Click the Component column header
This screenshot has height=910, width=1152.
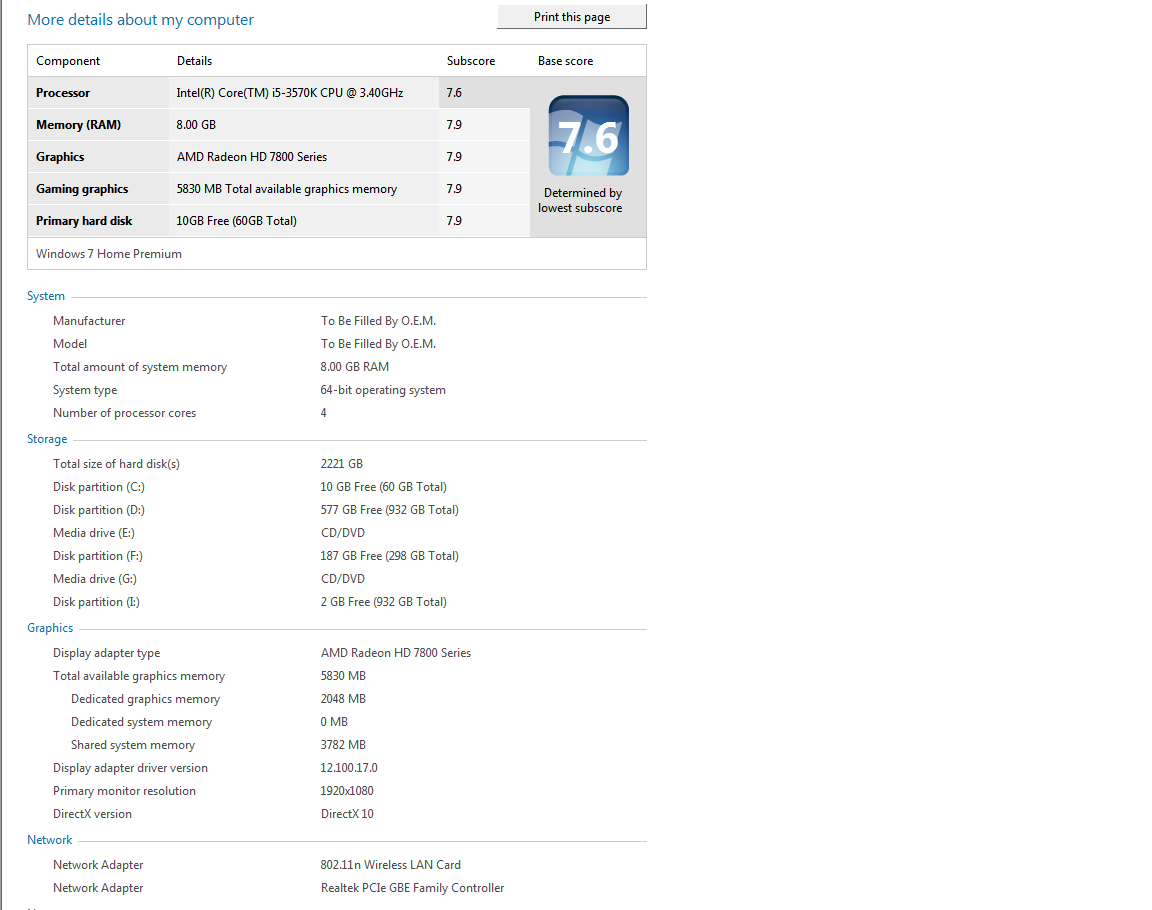tap(68, 61)
